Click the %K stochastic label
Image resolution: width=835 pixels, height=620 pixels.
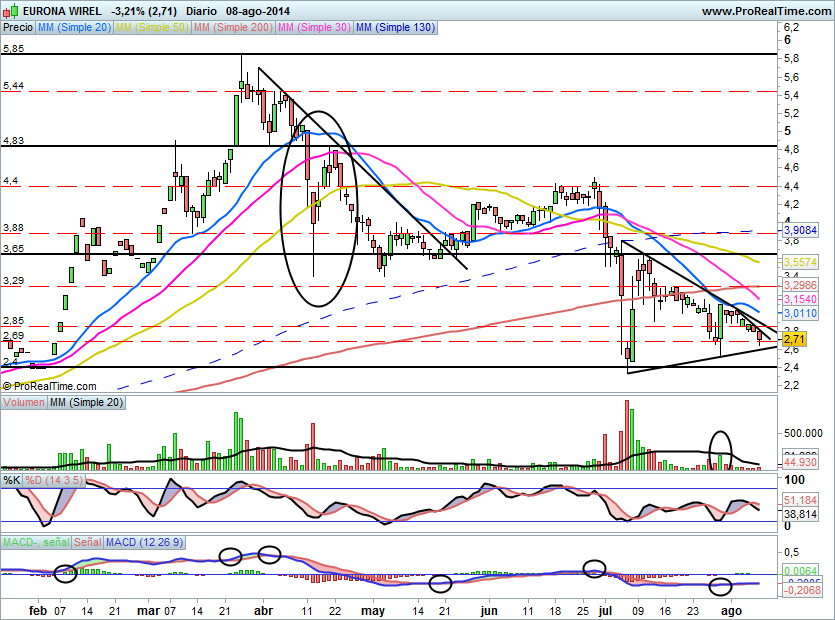tap(12, 480)
